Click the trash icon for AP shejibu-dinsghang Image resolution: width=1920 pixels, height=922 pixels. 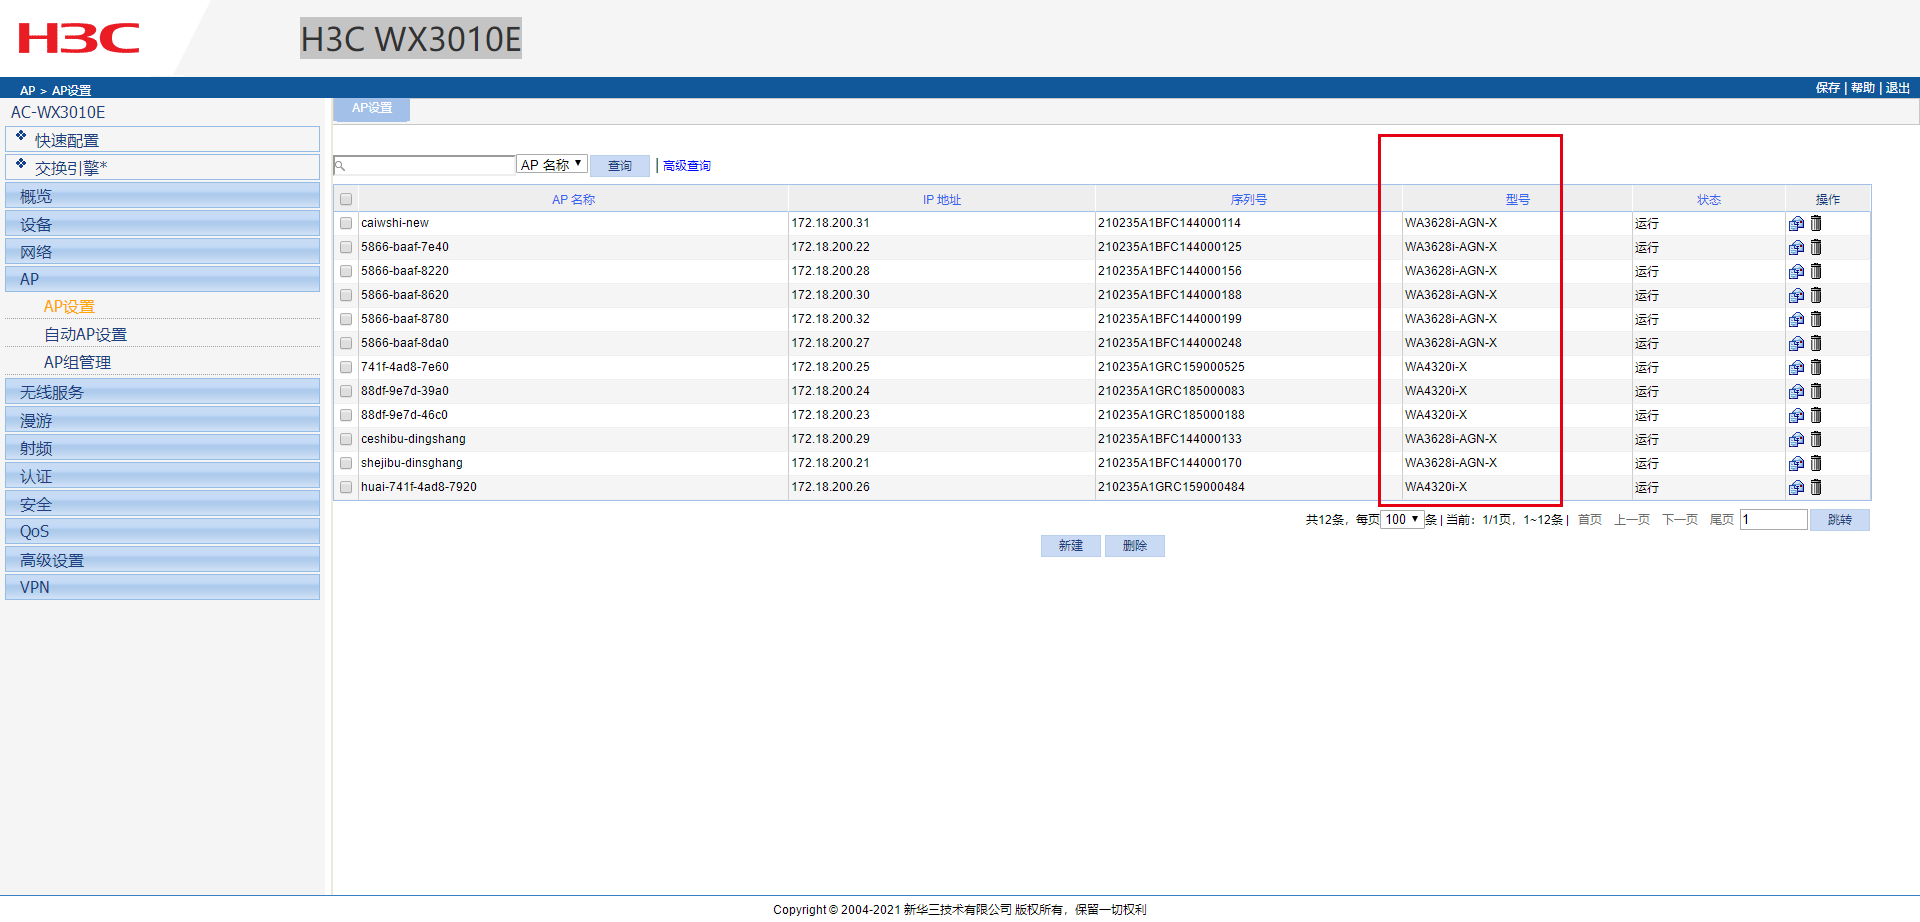tap(1816, 463)
